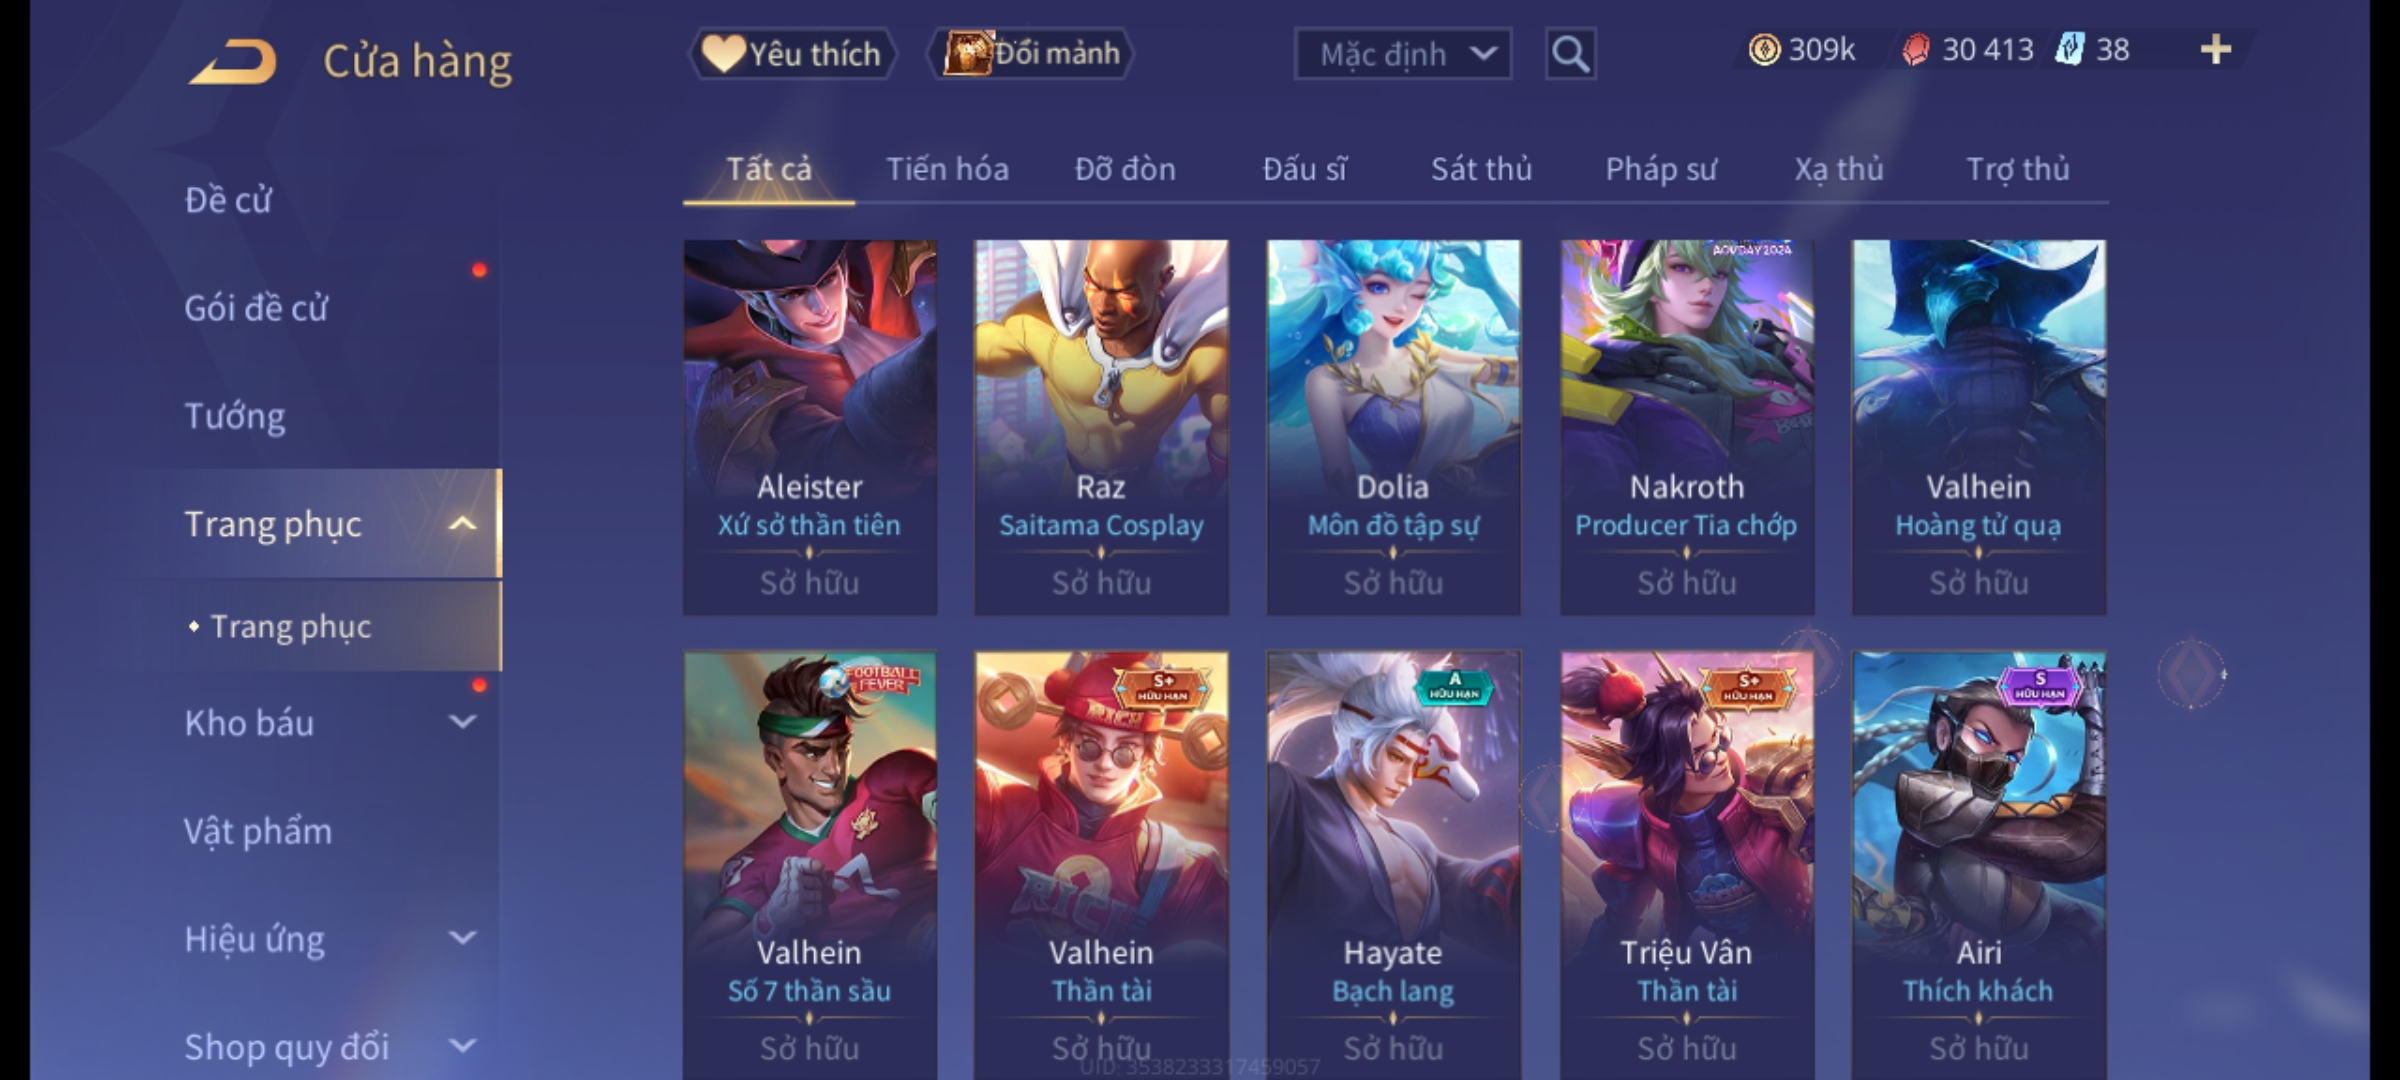Open the search magnifier icon
Image resolution: width=2400 pixels, height=1080 pixels.
[x=1570, y=54]
